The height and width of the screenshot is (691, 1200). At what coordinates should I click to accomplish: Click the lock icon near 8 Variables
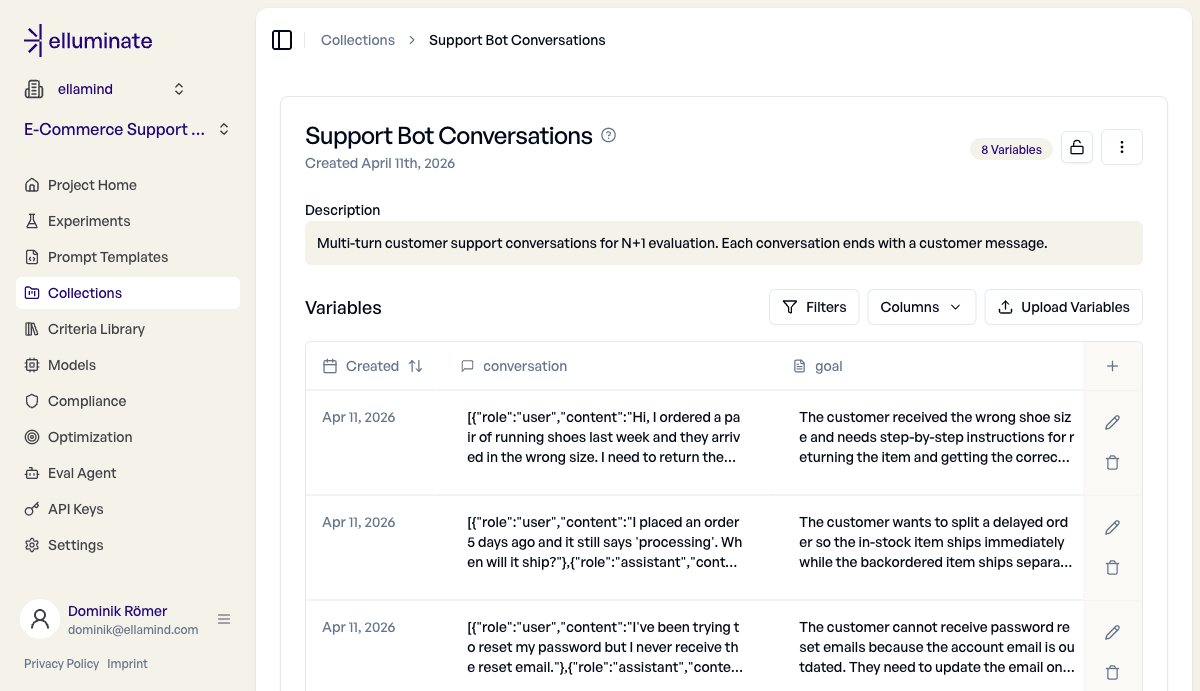1077,146
